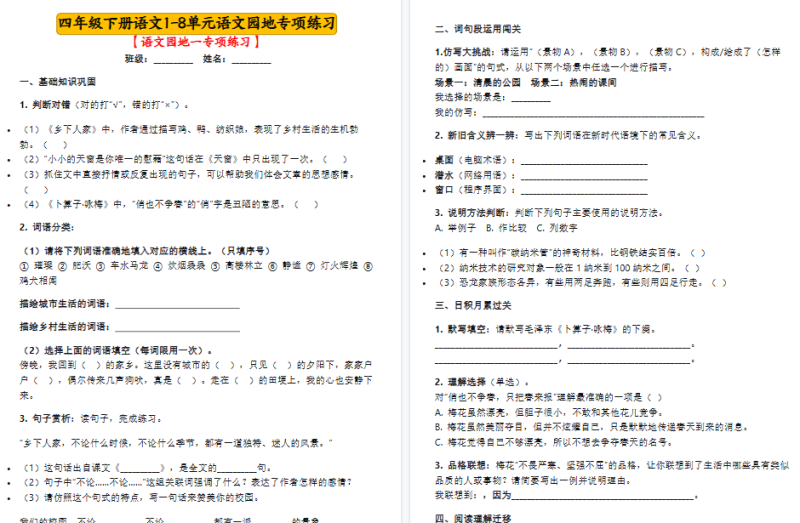Image resolution: width=800 pixels, height=523 pixels.
Task: Click option "B. 作比较"
Action: coord(506,228)
